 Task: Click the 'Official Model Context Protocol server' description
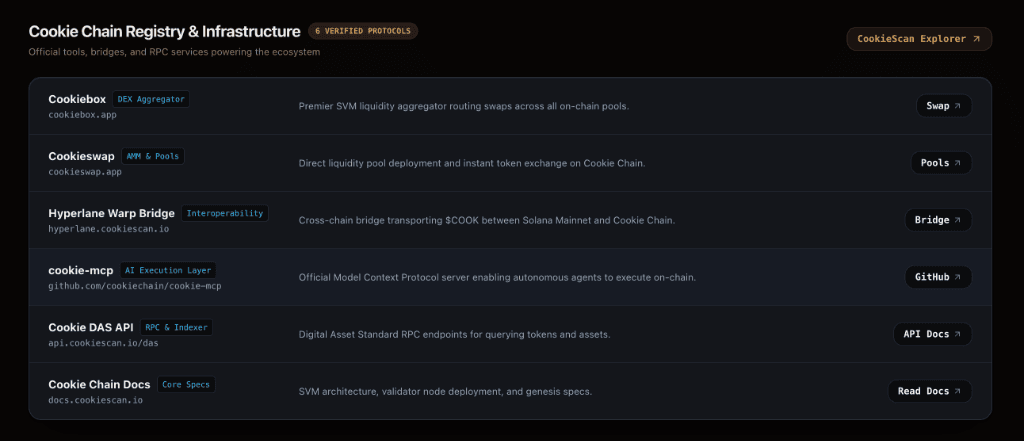(x=497, y=278)
